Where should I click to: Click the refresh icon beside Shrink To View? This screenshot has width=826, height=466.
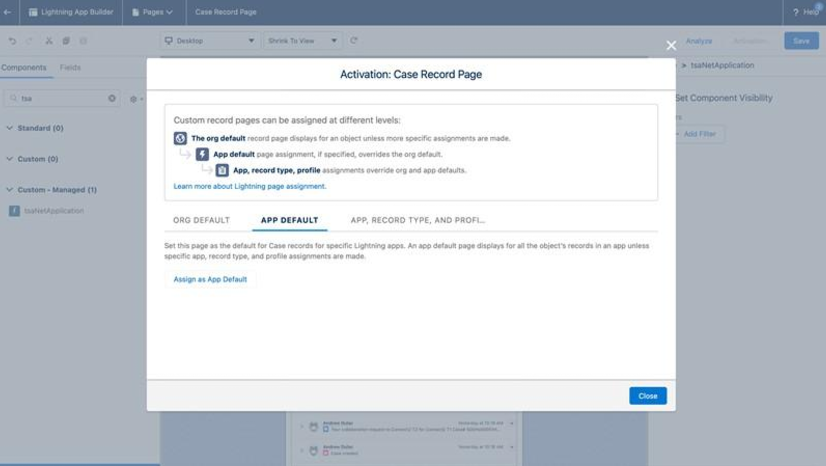pos(354,41)
